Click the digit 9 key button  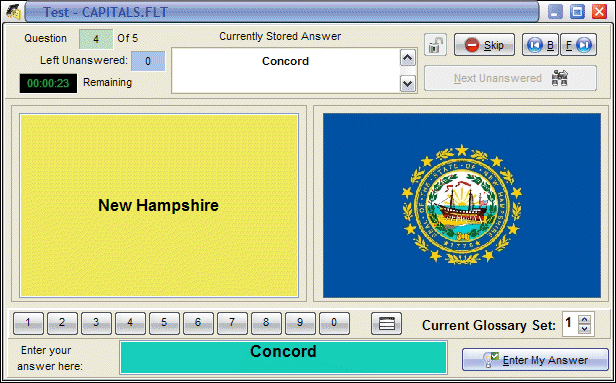(300, 323)
